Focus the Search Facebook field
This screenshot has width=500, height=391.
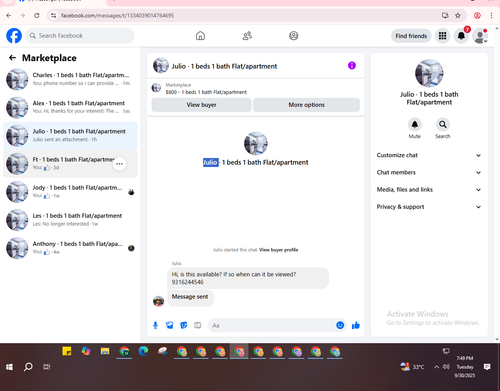point(80,36)
